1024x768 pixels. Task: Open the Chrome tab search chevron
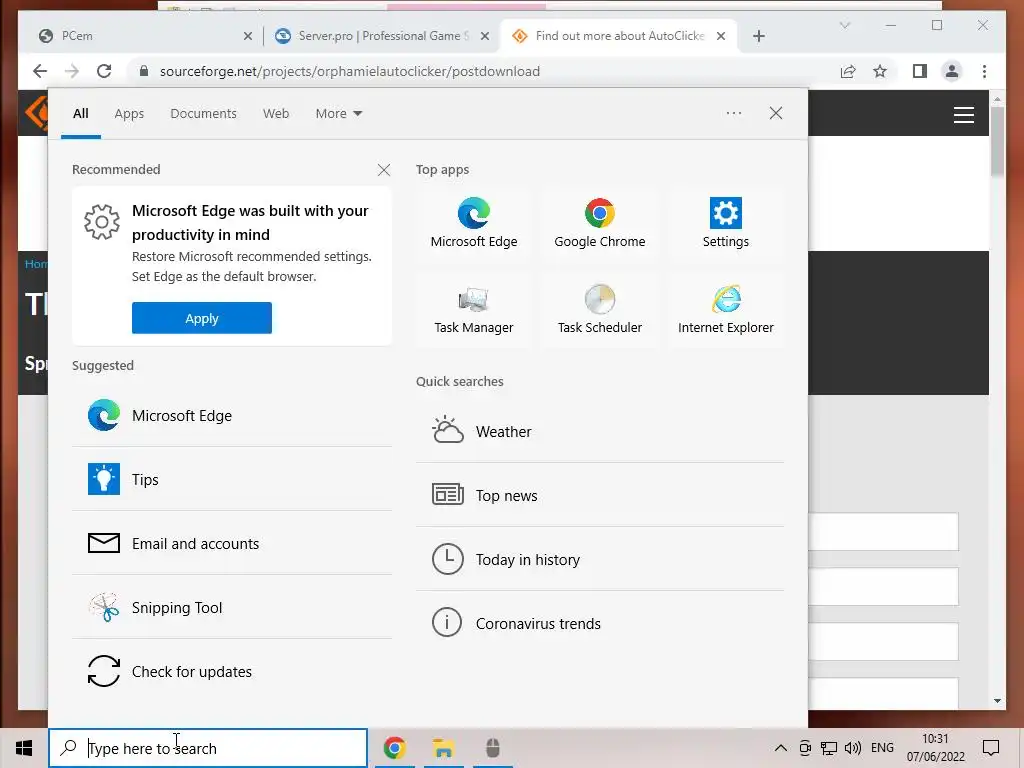click(x=844, y=25)
